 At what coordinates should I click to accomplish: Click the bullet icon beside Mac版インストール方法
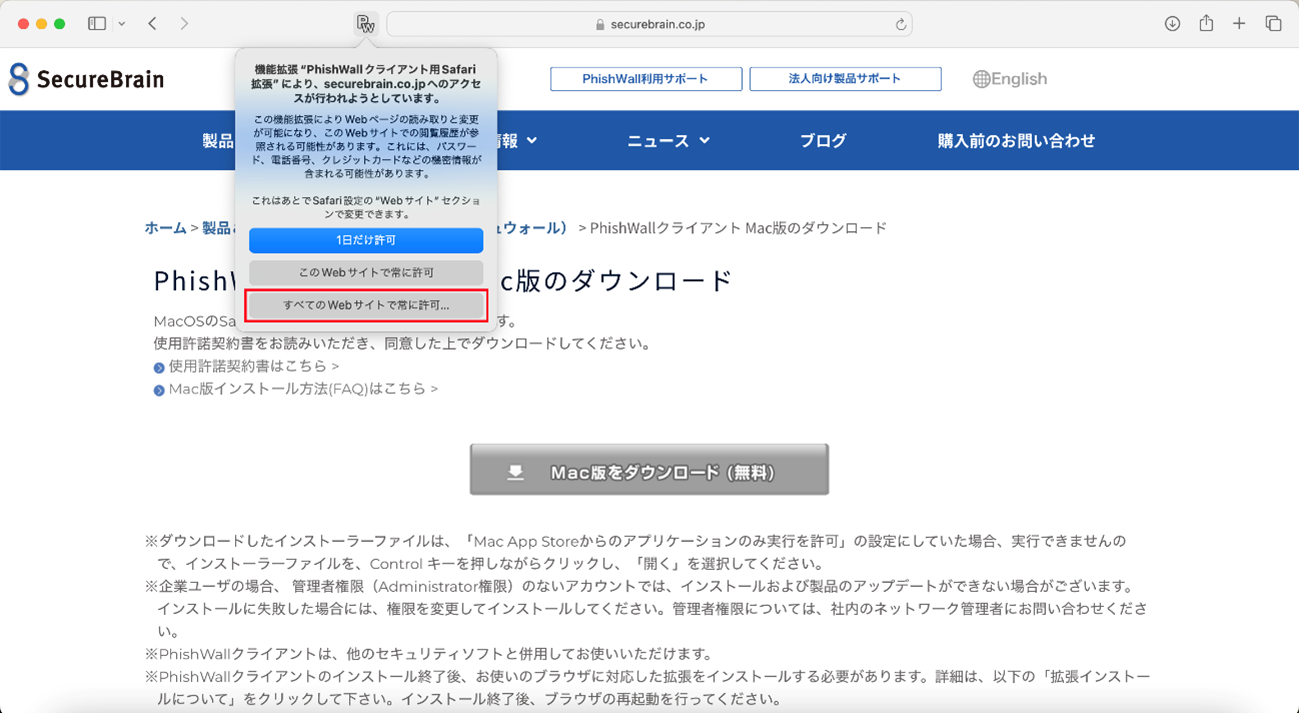tap(159, 390)
